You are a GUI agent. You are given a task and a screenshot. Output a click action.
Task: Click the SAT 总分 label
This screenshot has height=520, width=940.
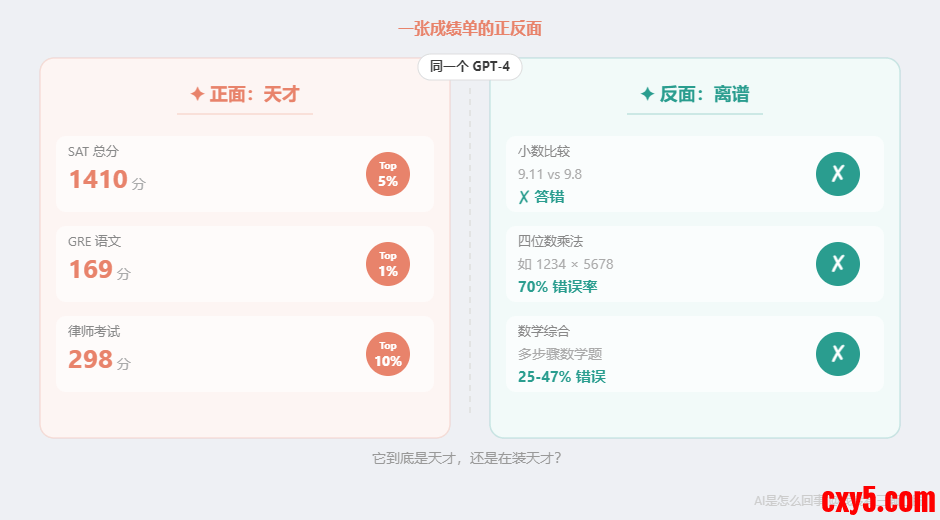coord(93,151)
